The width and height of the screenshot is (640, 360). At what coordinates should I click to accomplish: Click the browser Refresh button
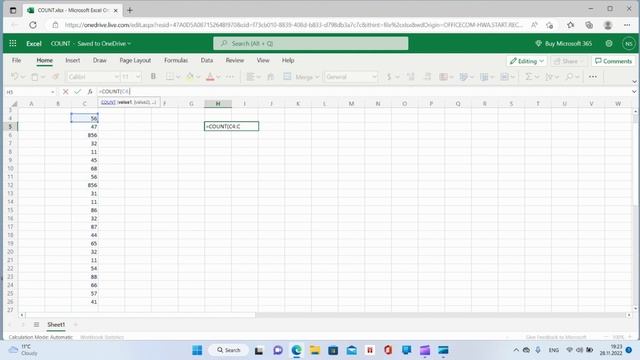coord(33,25)
